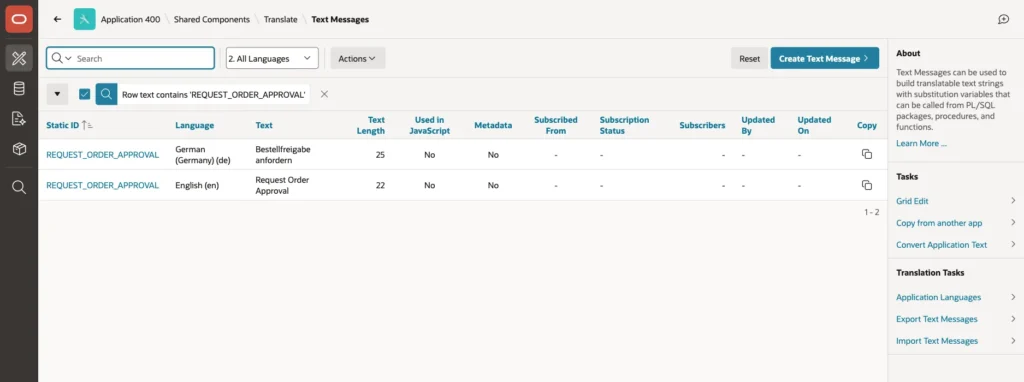This screenshot has height=382, width=1024.
Task: Open Gallery cube icon in sidebar
Action: 19,149
